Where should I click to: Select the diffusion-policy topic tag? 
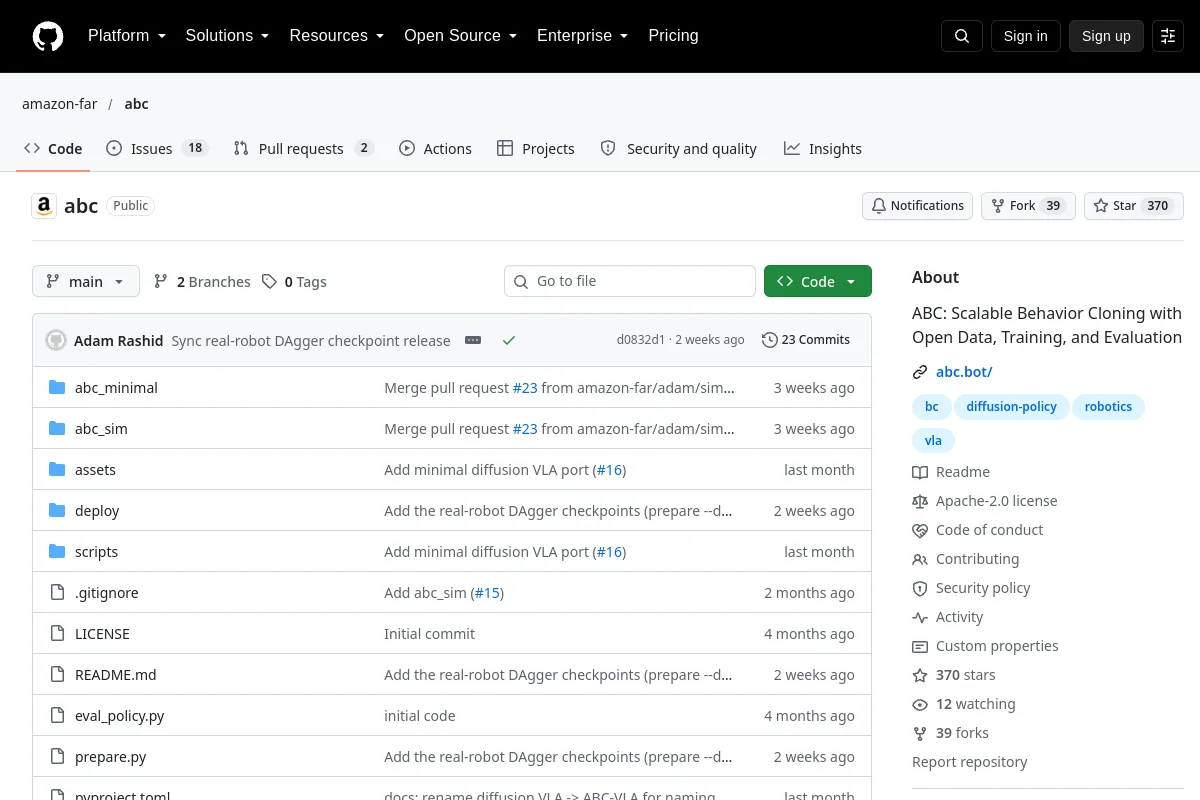[1011, 407]
